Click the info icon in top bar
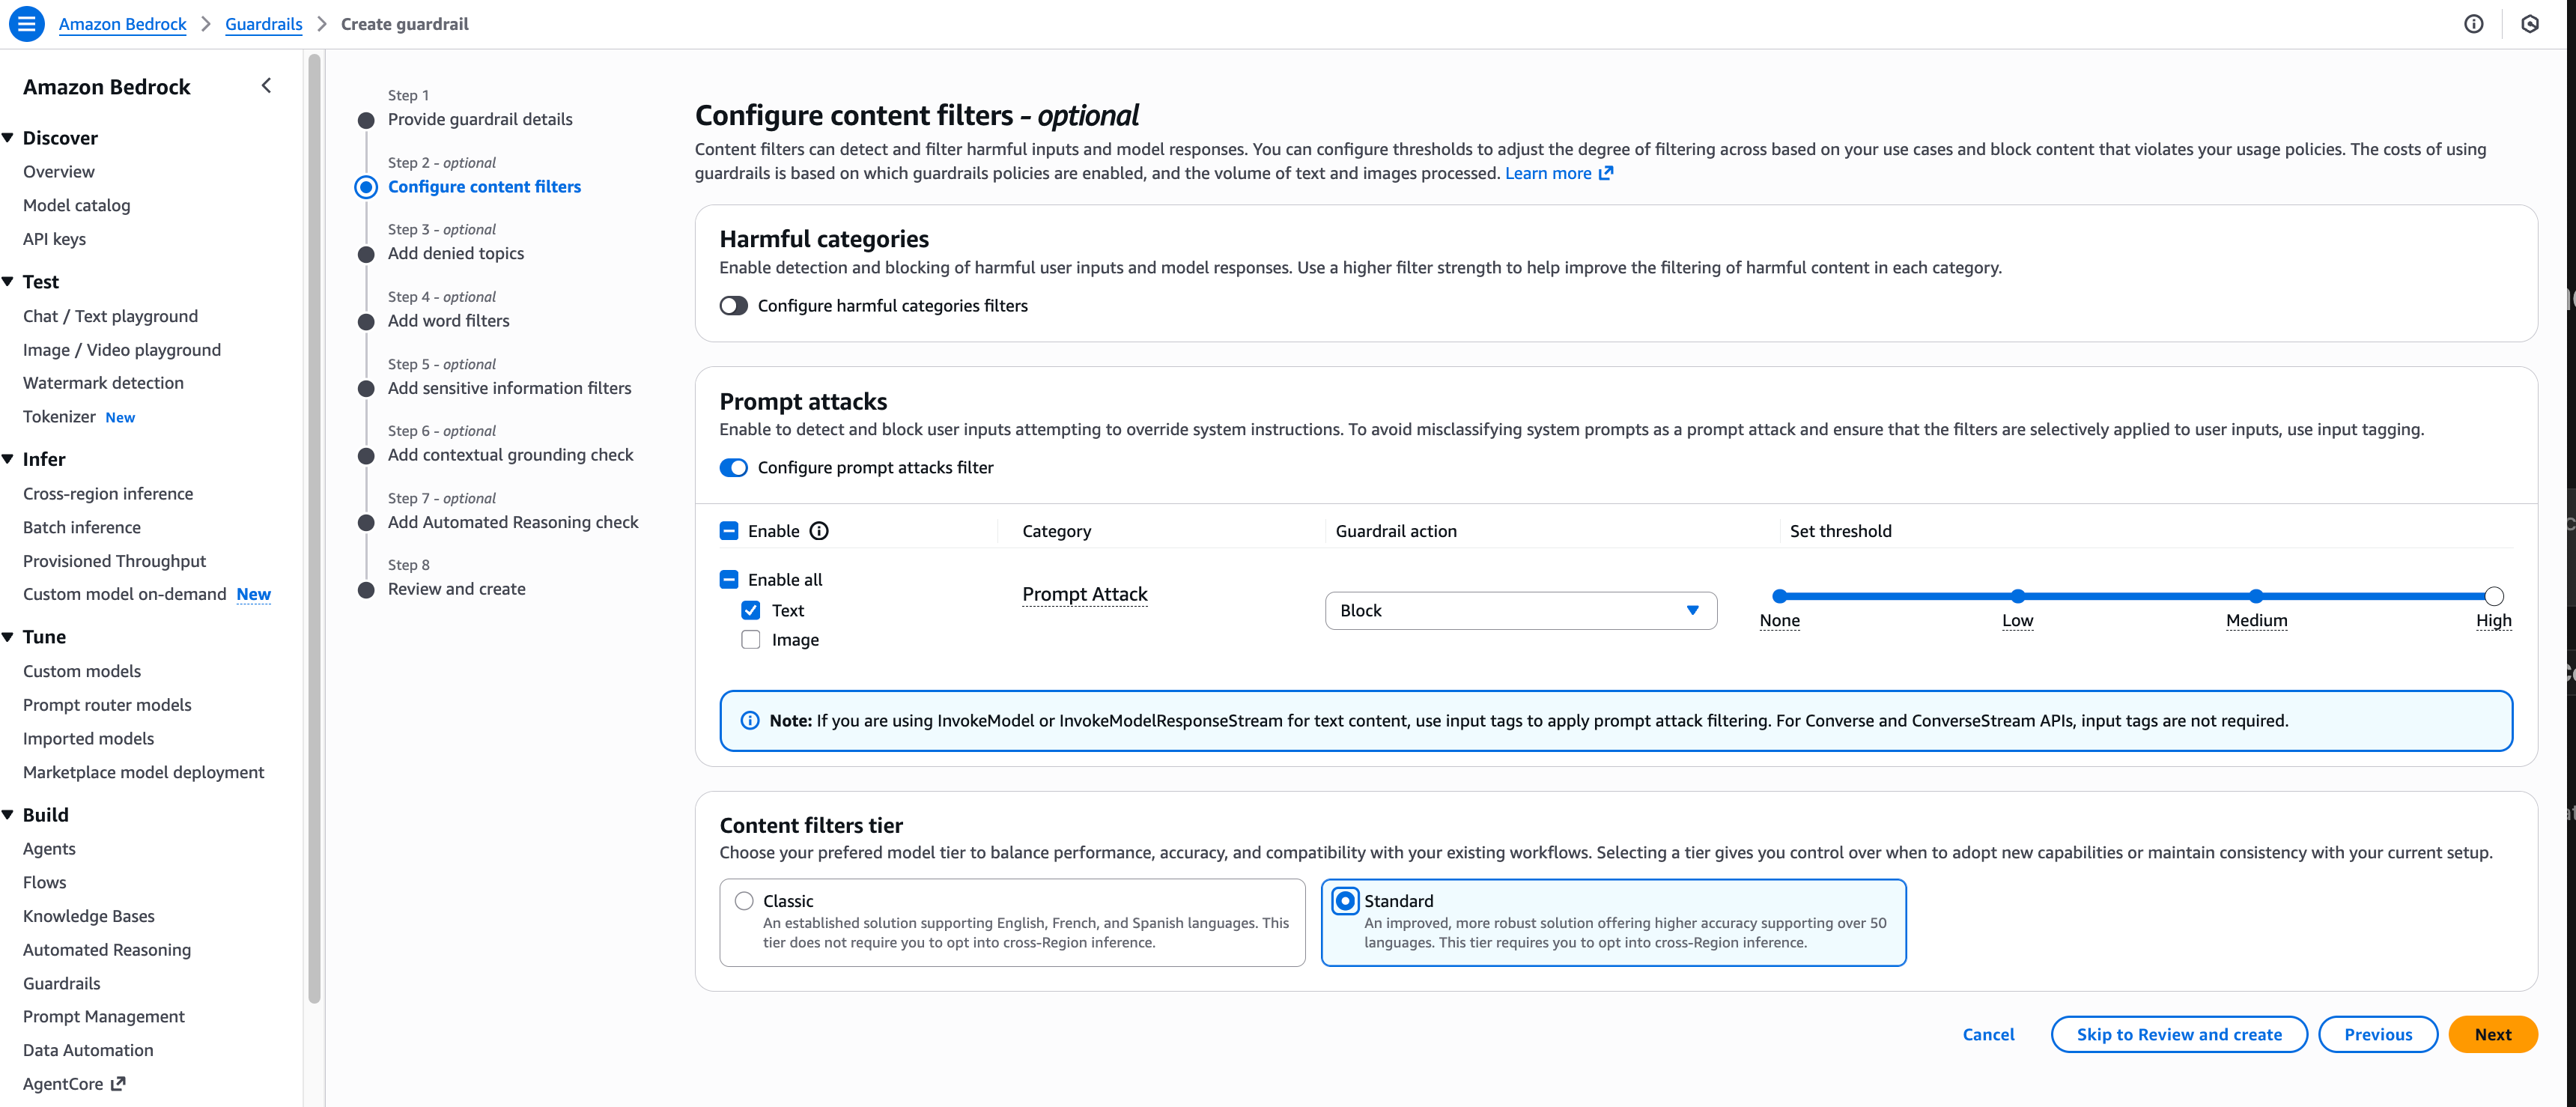The height and width of the screenshot is (1107, 2576). (x=2473, y=24)
